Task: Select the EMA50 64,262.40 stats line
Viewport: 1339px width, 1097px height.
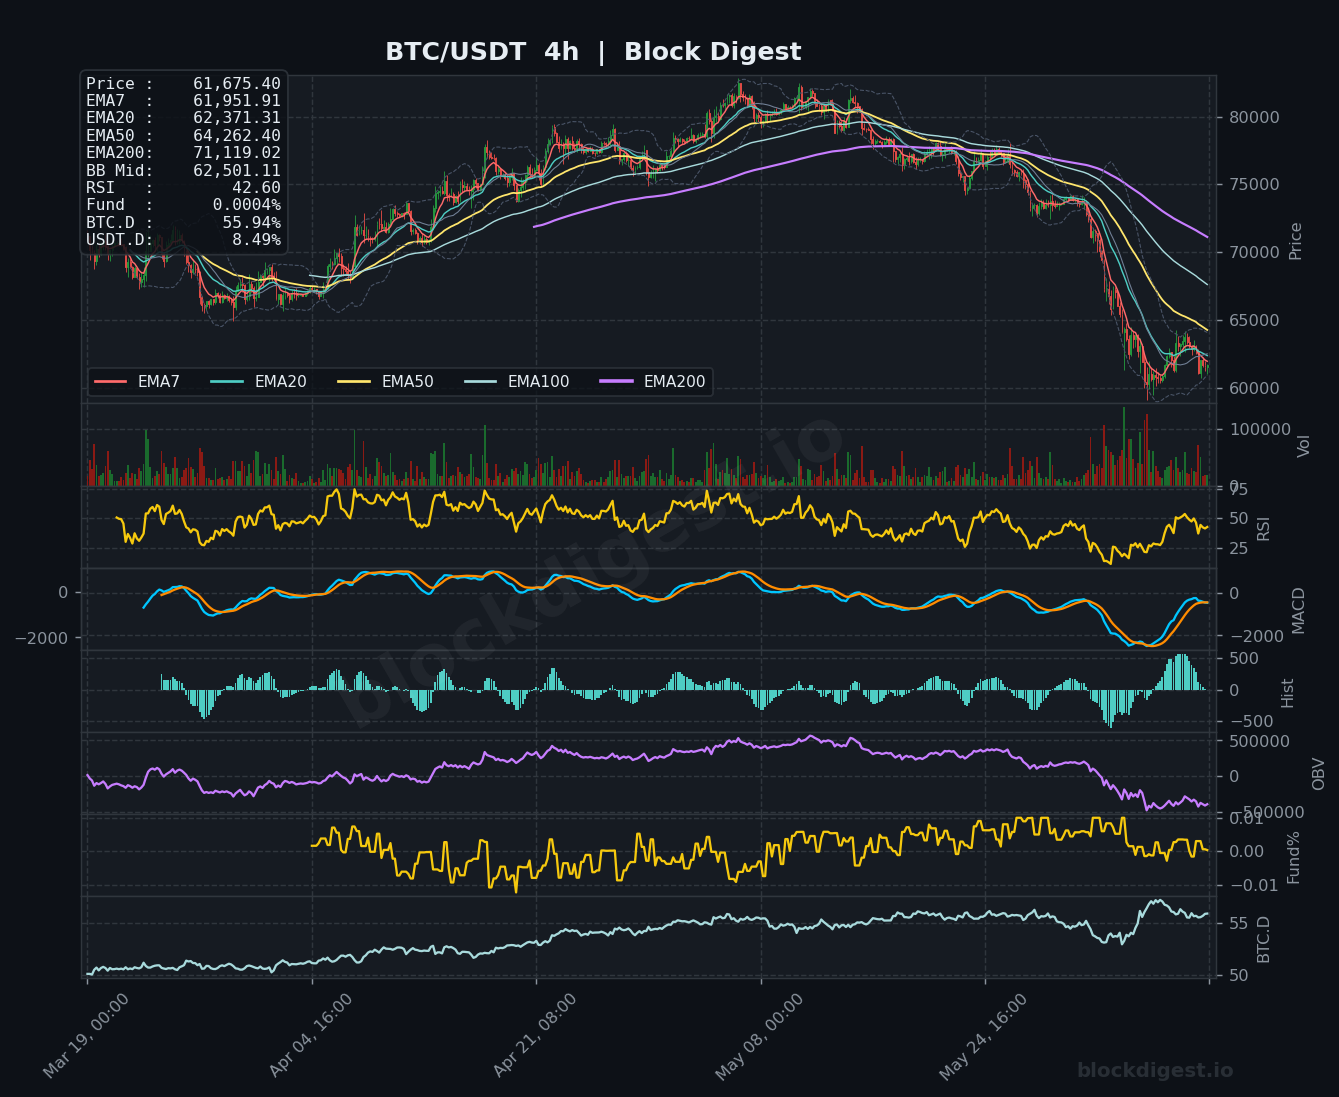Action: tap(183, 136)
